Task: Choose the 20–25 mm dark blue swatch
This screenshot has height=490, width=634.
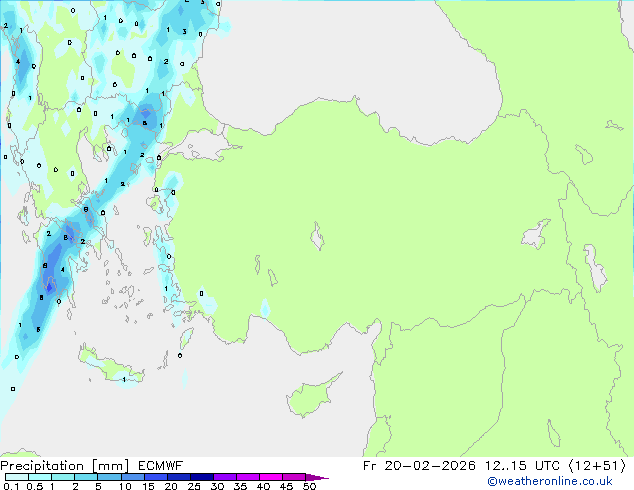Action: 179,477
